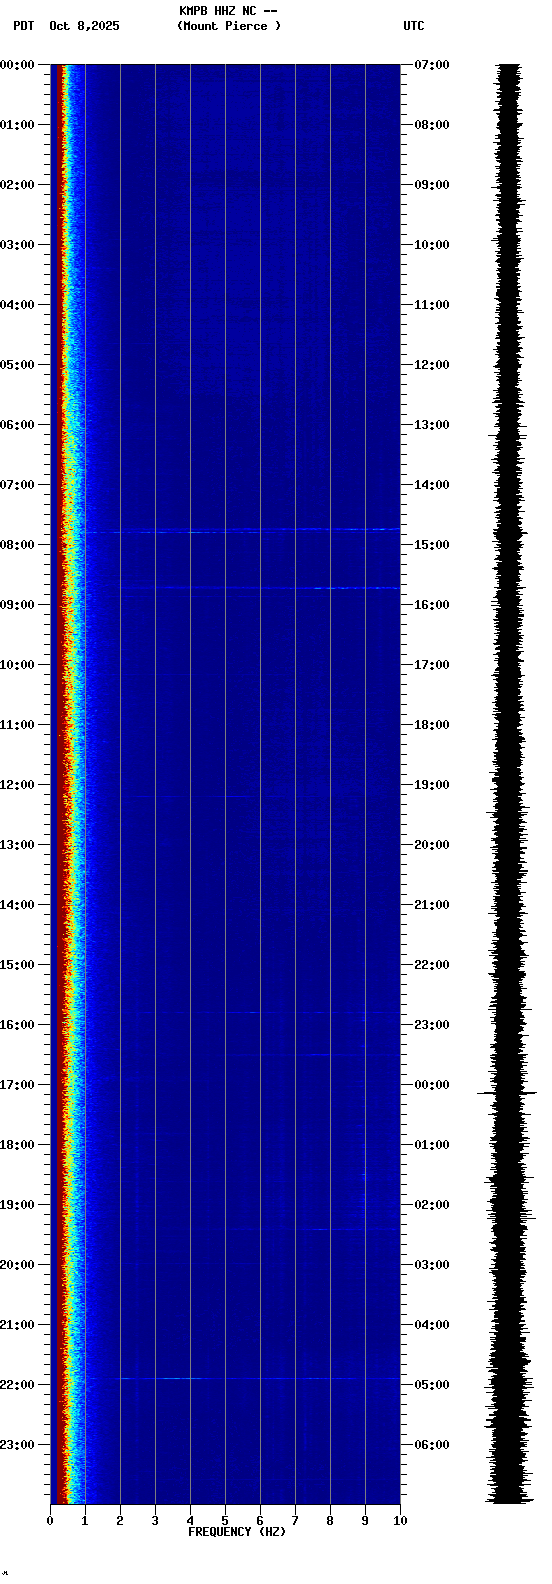Click the UTC timezone label
Viewport: 552px width, 1584px height.
[414, 26]
